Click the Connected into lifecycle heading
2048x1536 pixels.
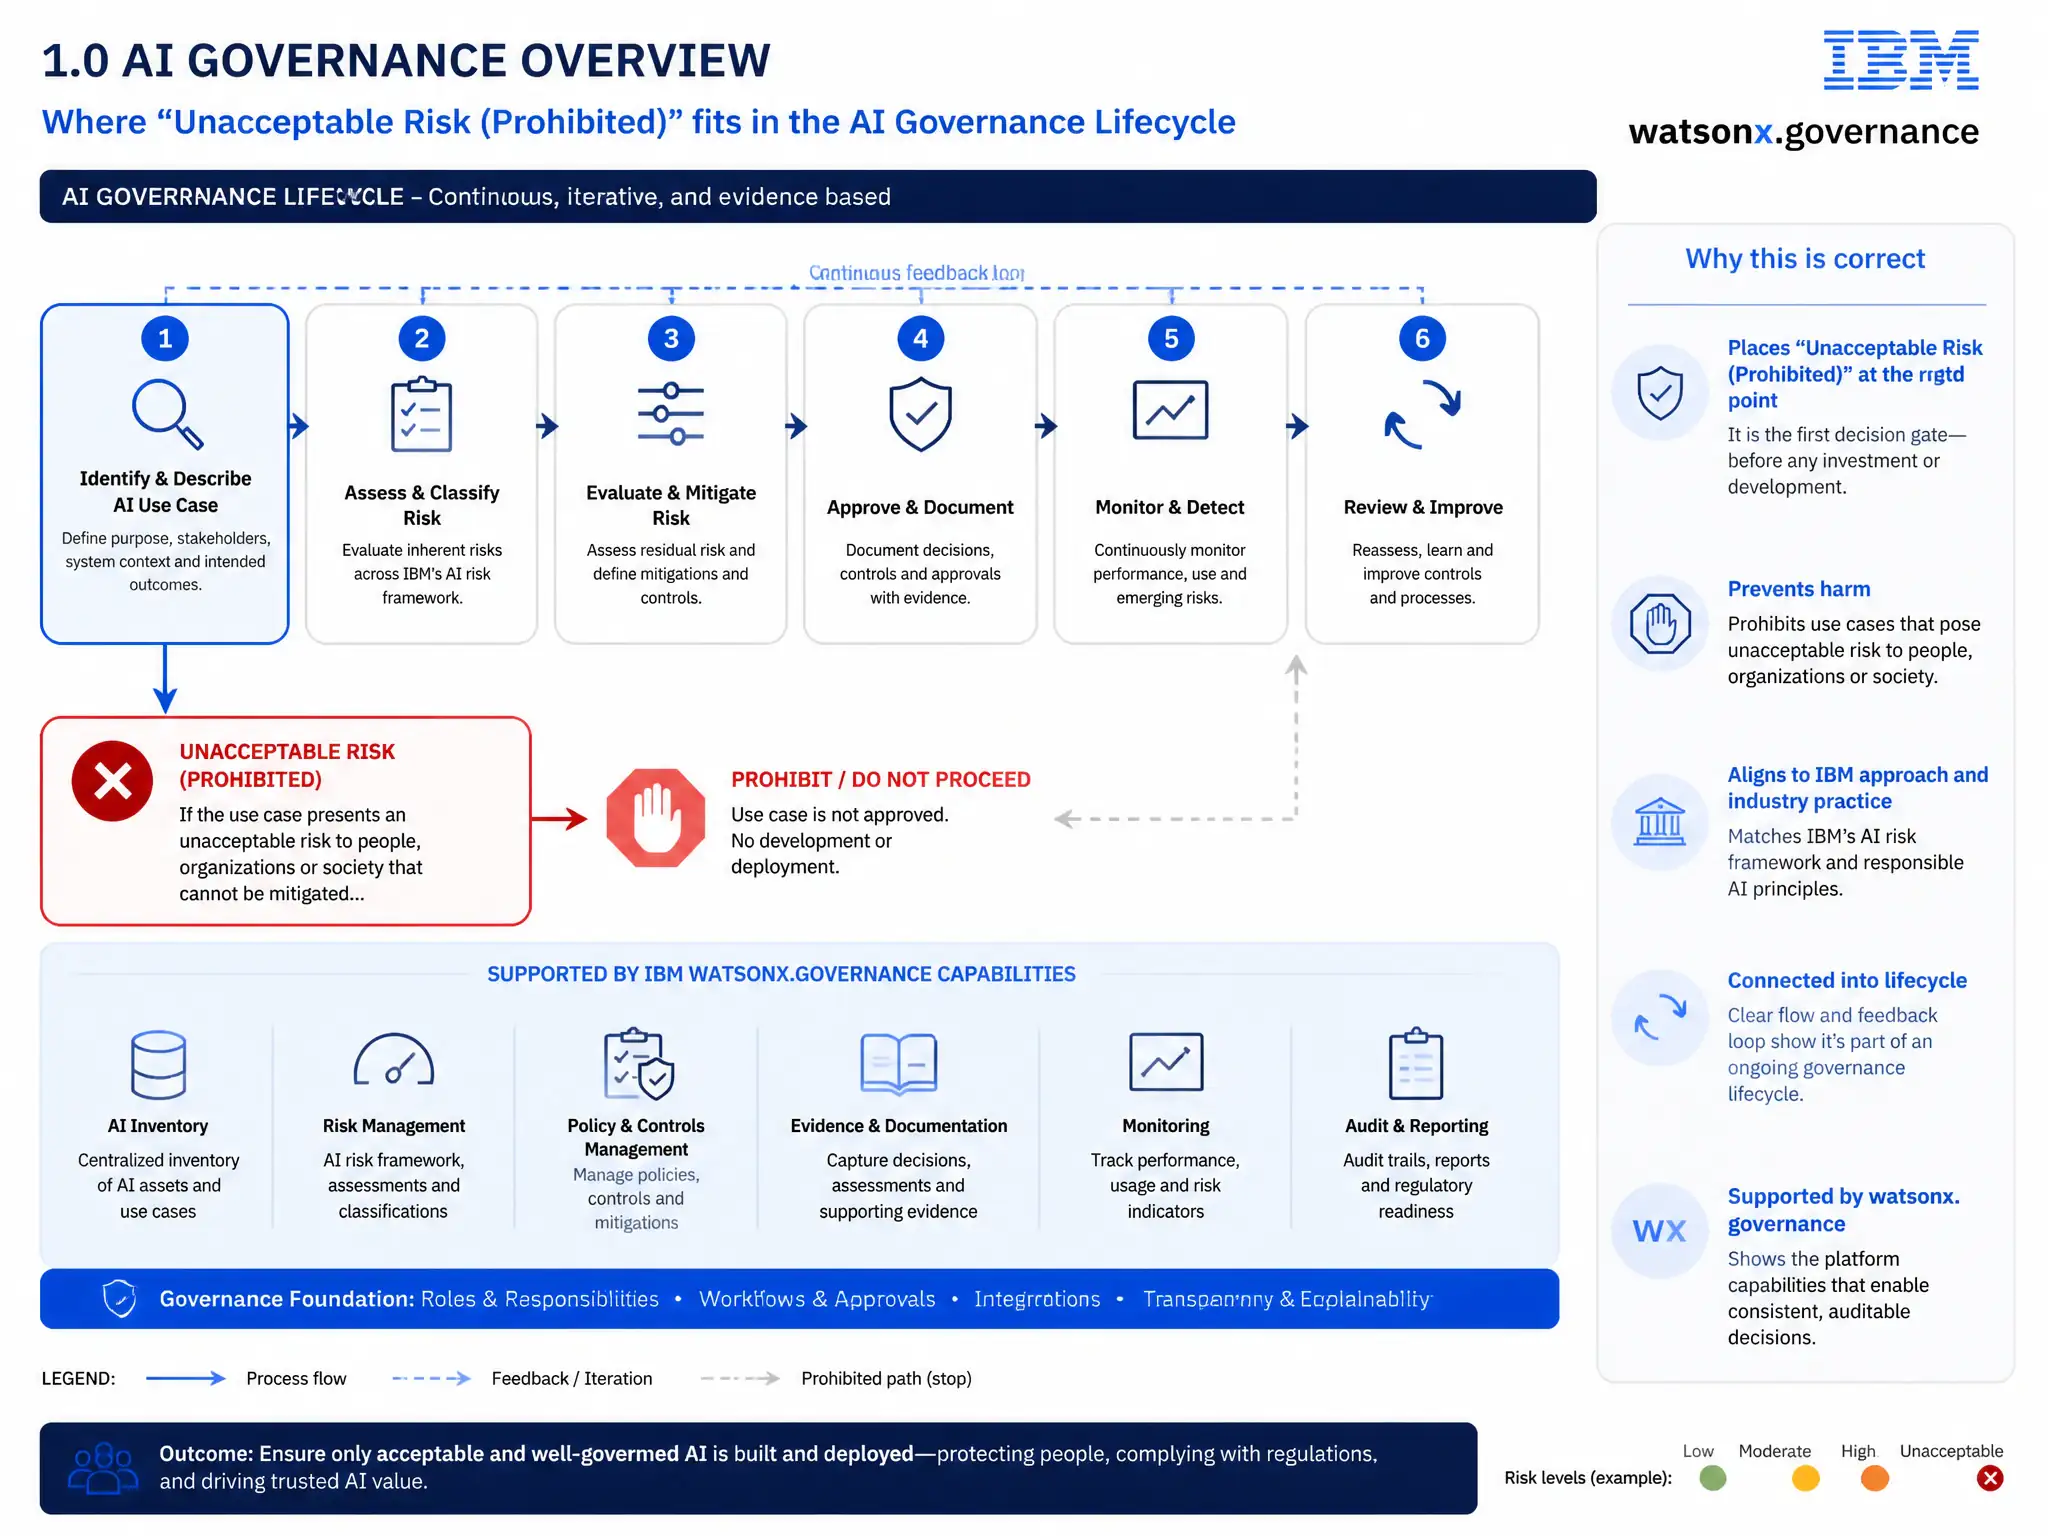coord(1847,980)
